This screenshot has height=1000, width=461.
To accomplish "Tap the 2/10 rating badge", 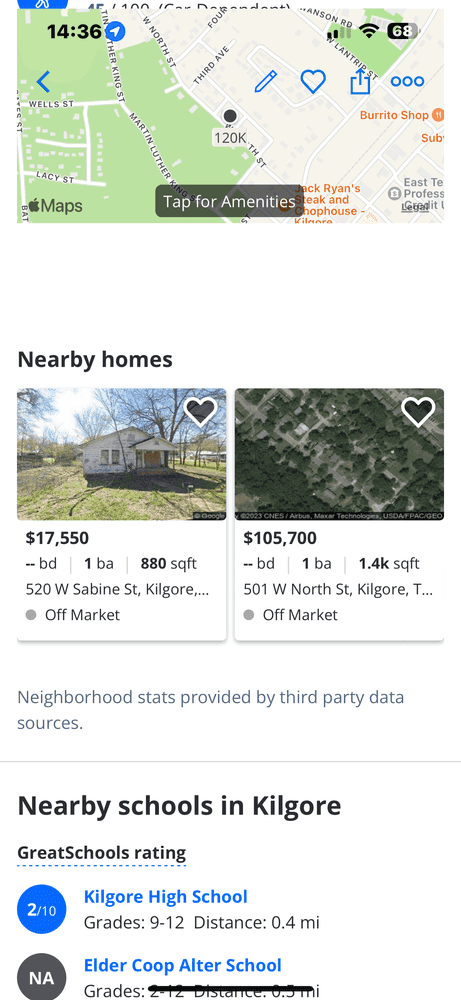I will (x=41, y=909).
